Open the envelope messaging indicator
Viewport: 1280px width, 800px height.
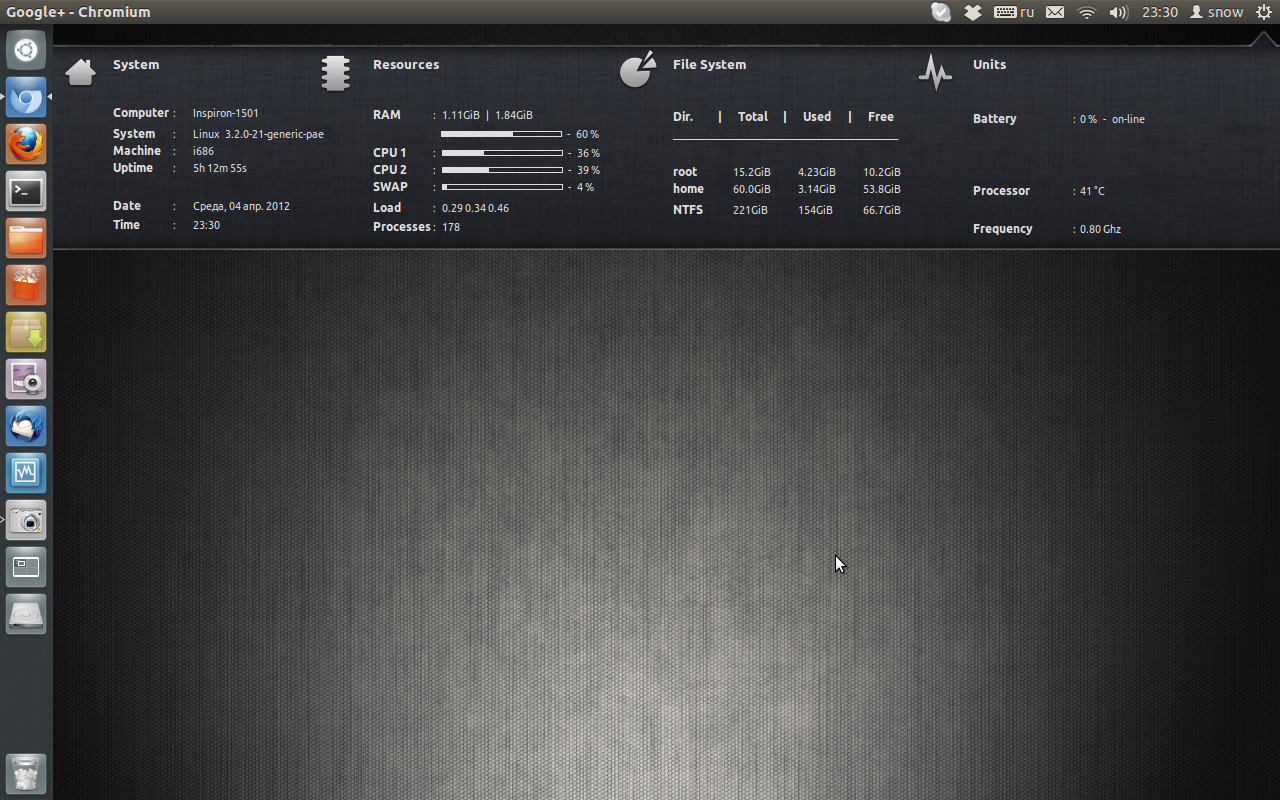tap(1055, 12)
